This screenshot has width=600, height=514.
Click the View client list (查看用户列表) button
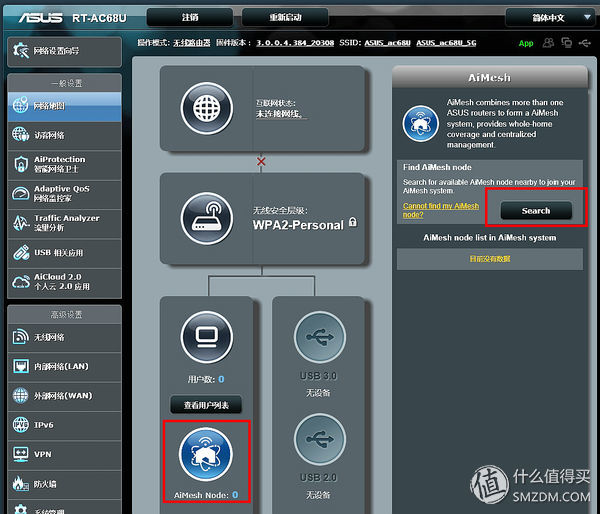click(206, 405)
